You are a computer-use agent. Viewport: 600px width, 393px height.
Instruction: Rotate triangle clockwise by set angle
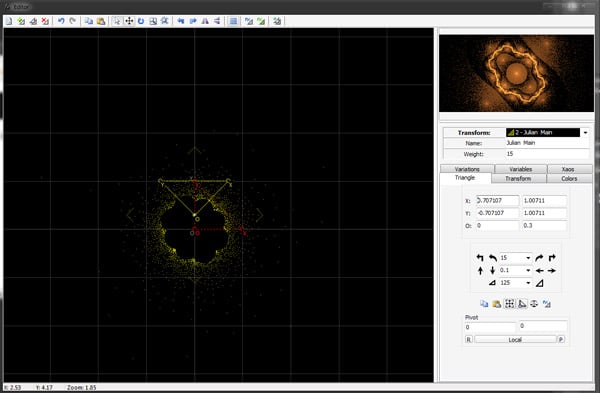coord(539,258)
